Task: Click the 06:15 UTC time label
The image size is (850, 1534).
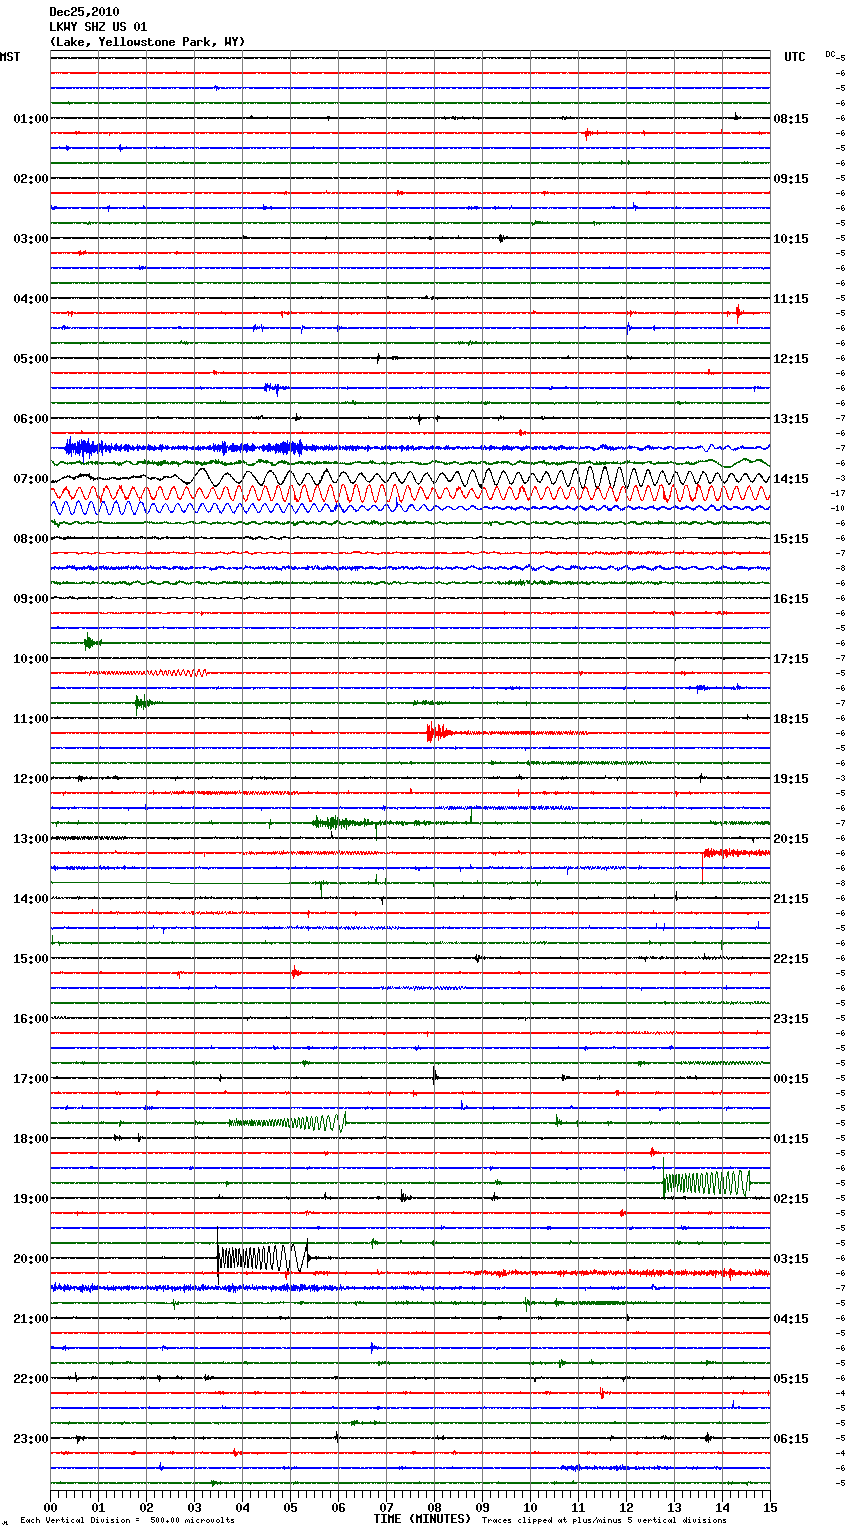Action: [791, 1439]
